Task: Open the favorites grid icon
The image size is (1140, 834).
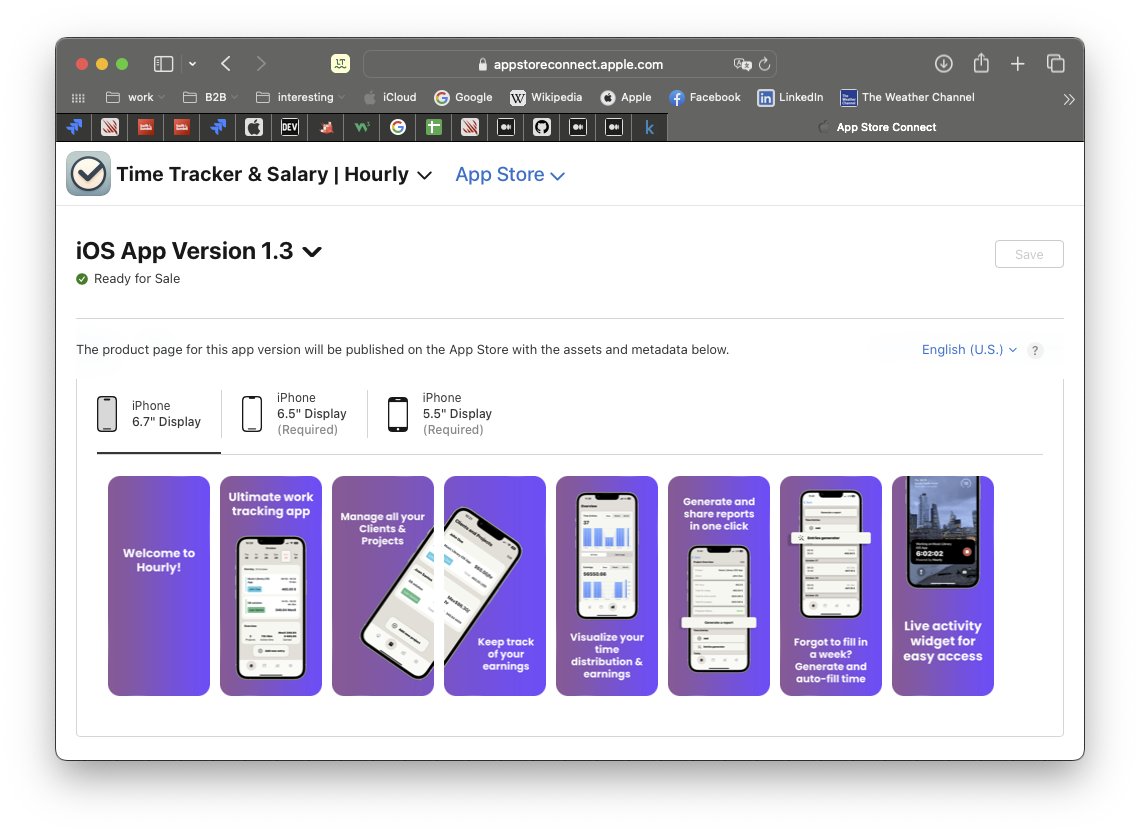Action: coord(79,97)
